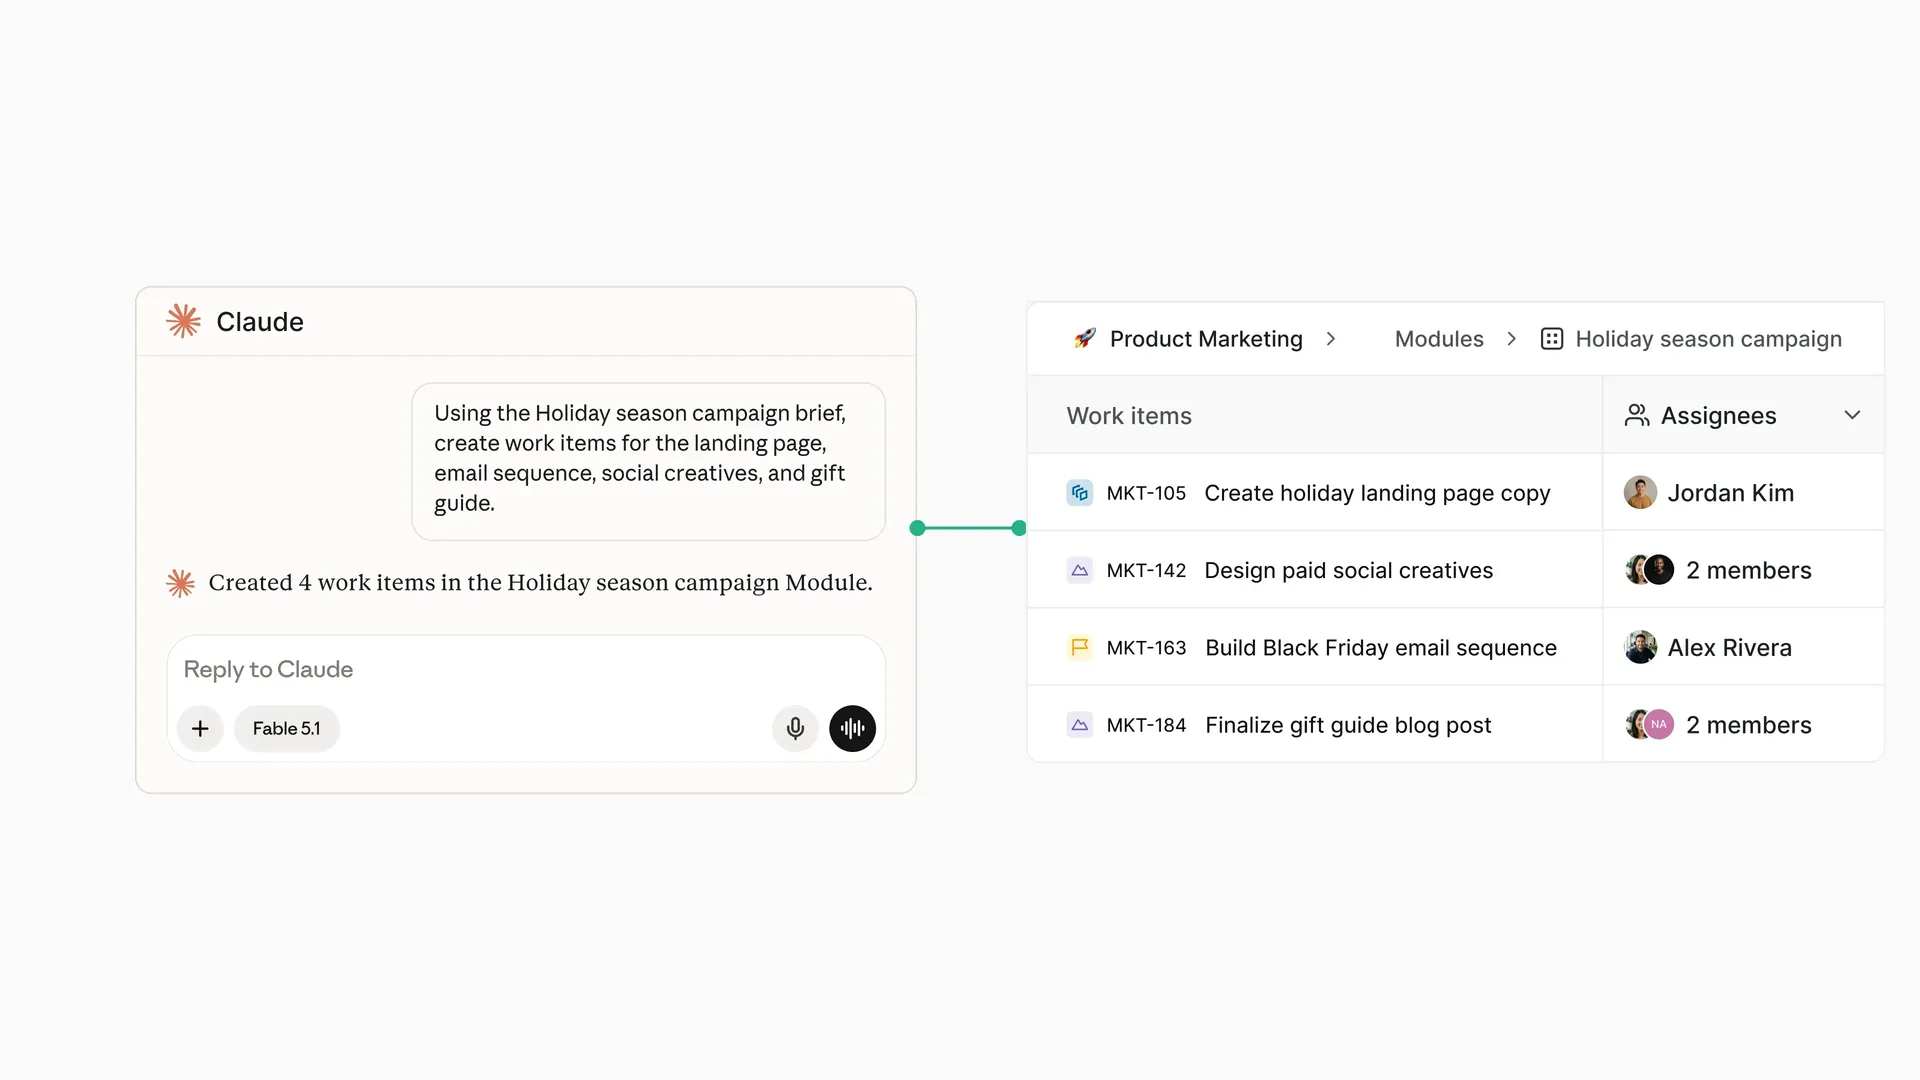Open Product Marketing breadcrumb
This screenshot has width=1920, height=1080.
tap(1206, 339)
